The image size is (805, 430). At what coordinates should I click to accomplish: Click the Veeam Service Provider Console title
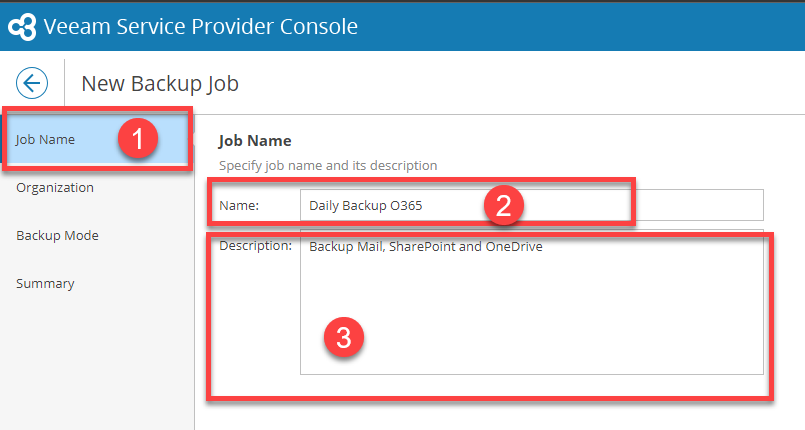[x=200, y=26]
